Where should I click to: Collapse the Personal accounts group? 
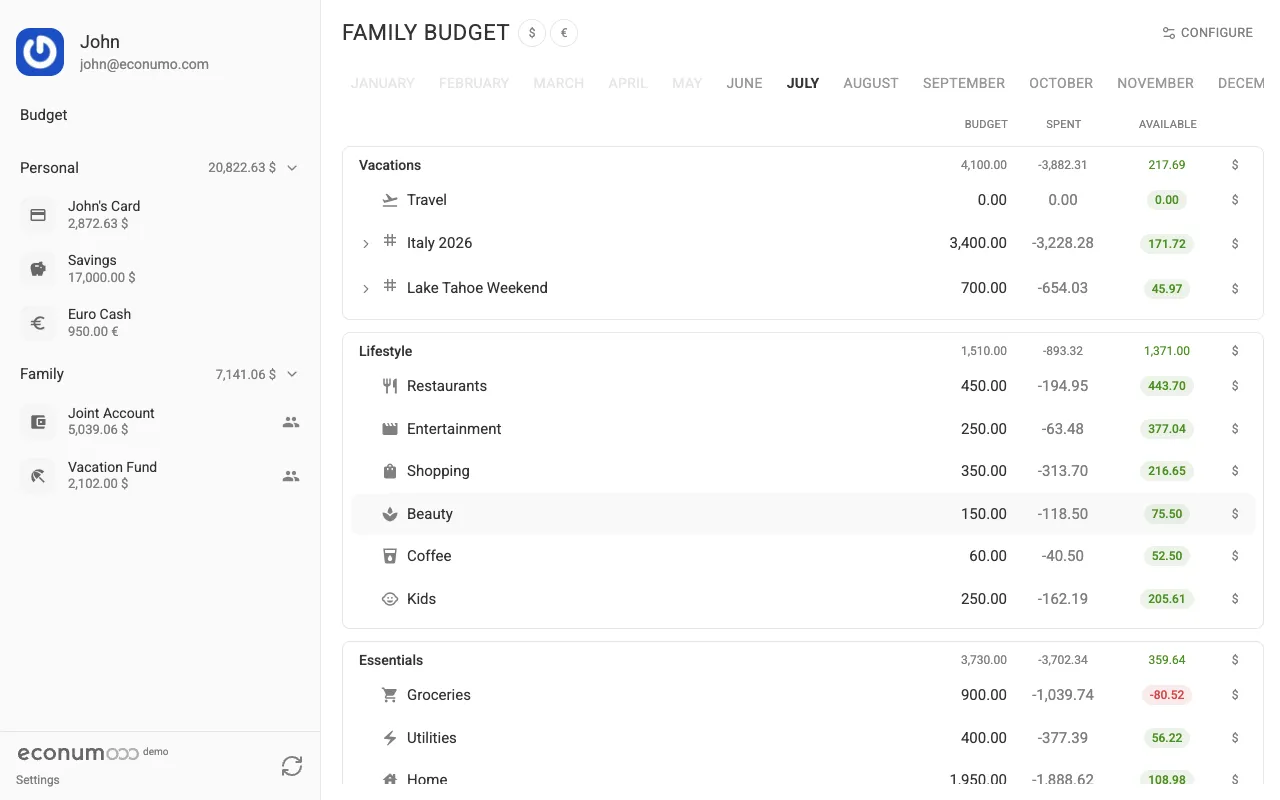pyautogui.click(x=292, y=168)
